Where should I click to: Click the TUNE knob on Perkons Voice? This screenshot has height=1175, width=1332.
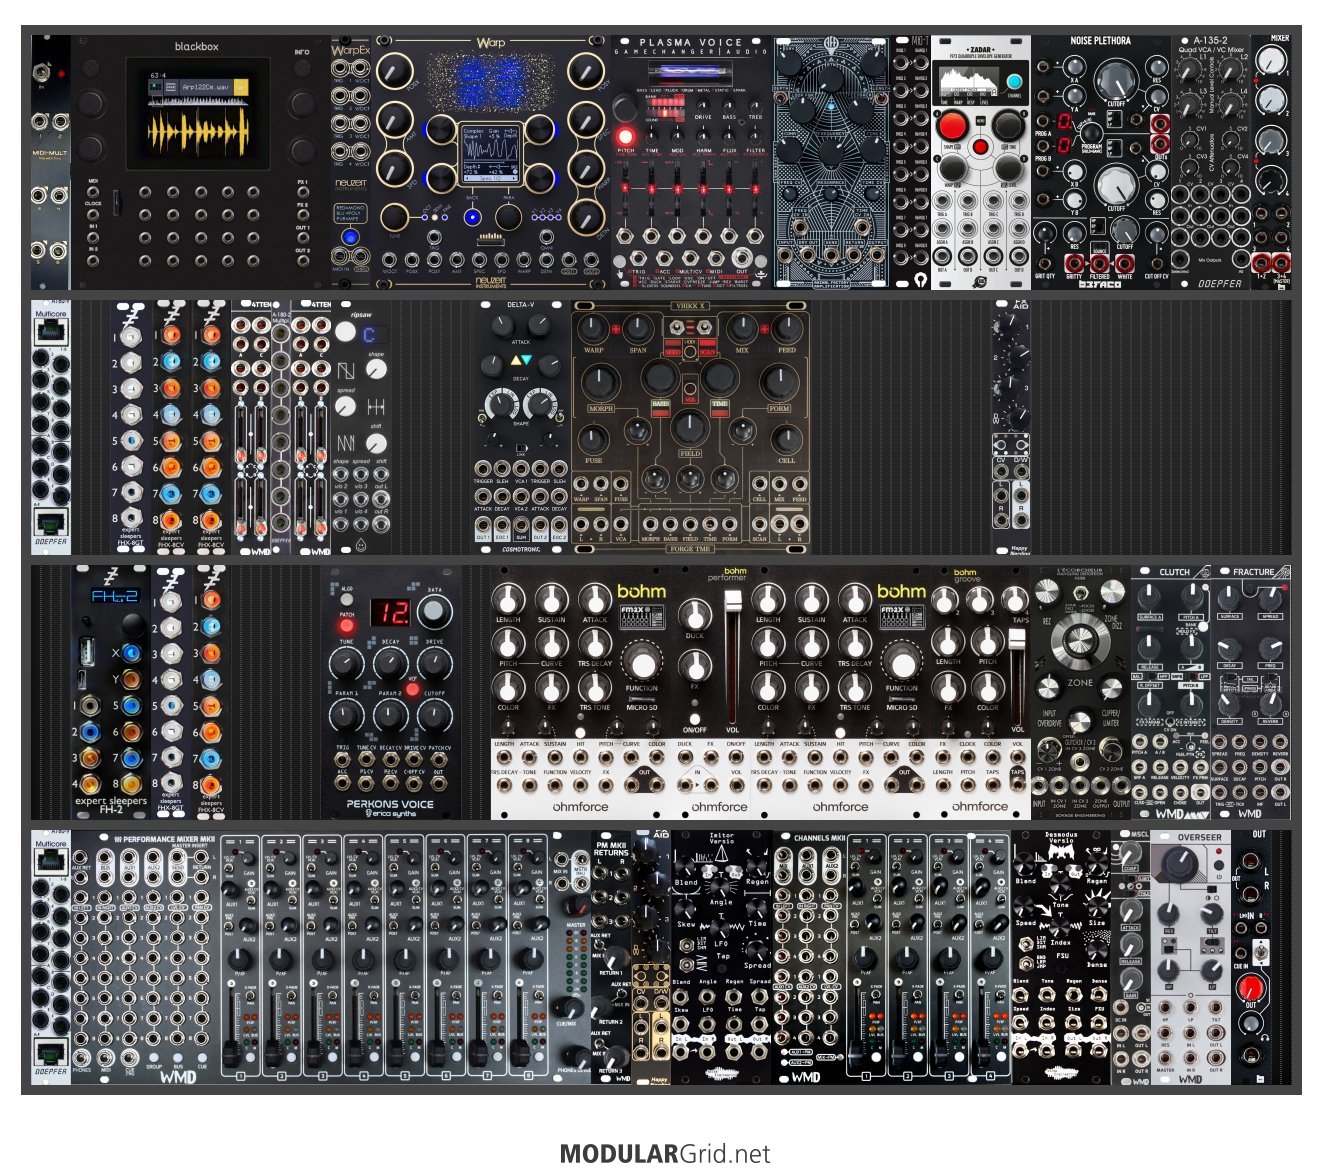pyautogui.click(x=346, y=663)
